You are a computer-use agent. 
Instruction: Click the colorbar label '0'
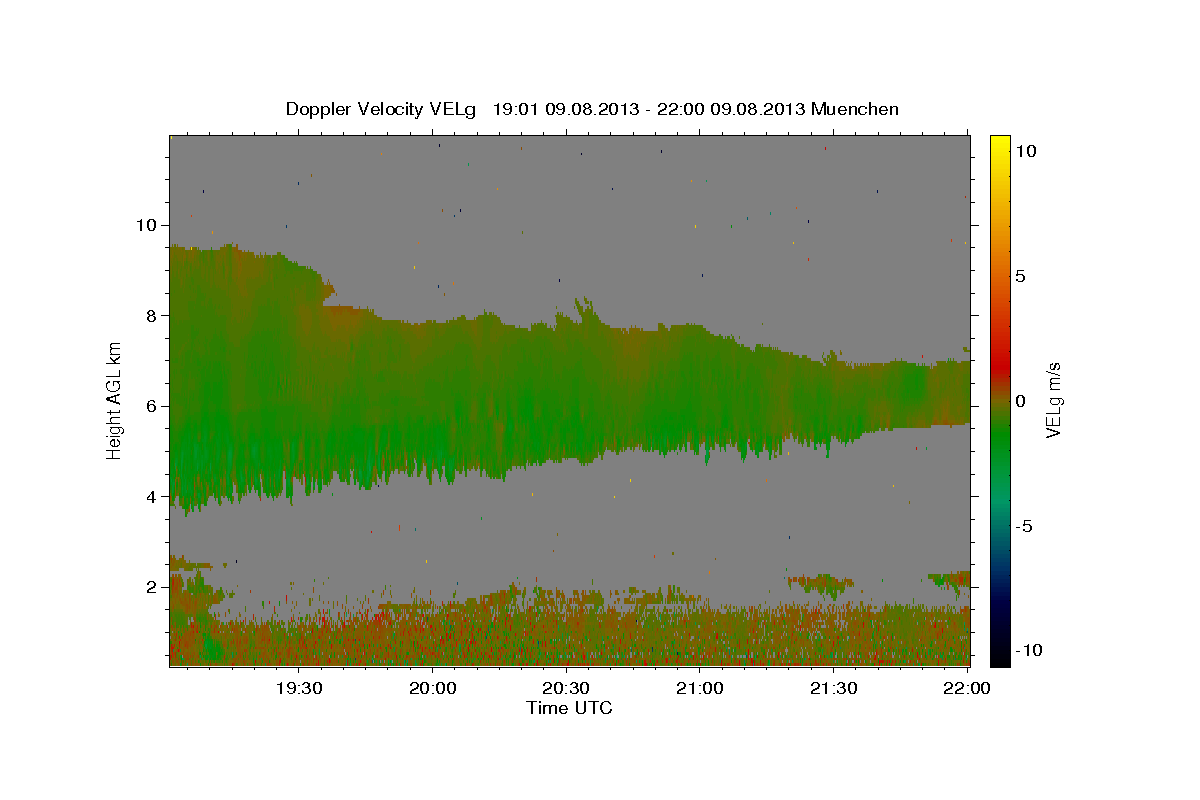tap(1020, 401)
